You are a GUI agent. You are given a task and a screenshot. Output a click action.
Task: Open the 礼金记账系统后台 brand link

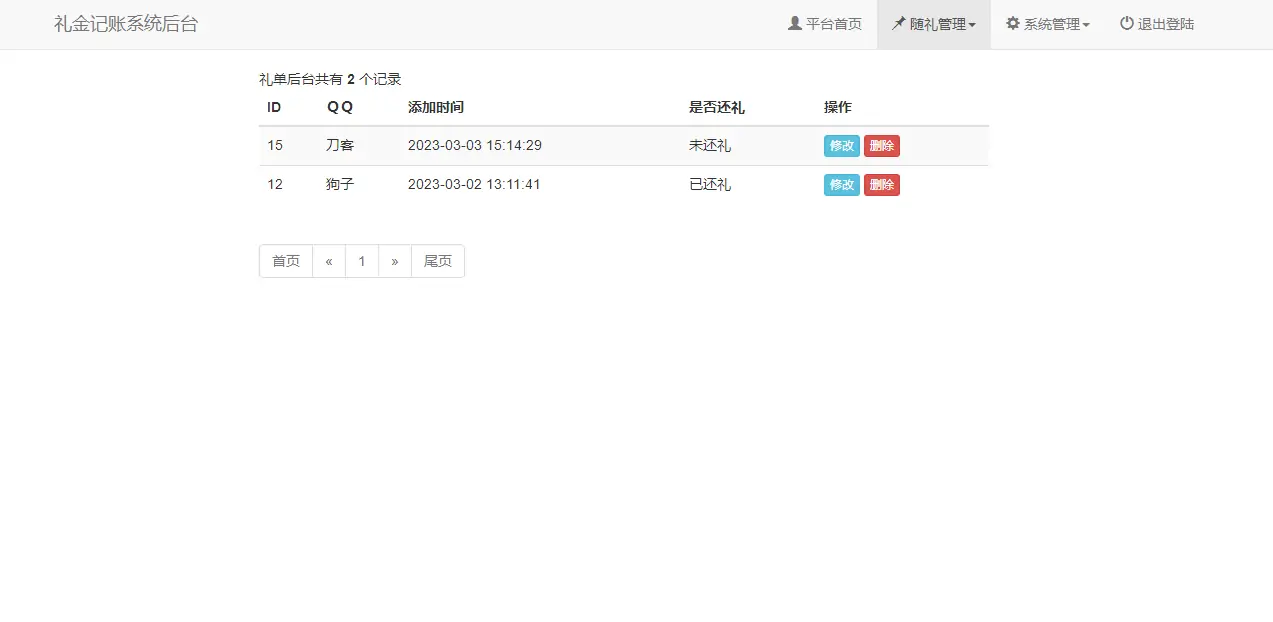tap(126, 24)
